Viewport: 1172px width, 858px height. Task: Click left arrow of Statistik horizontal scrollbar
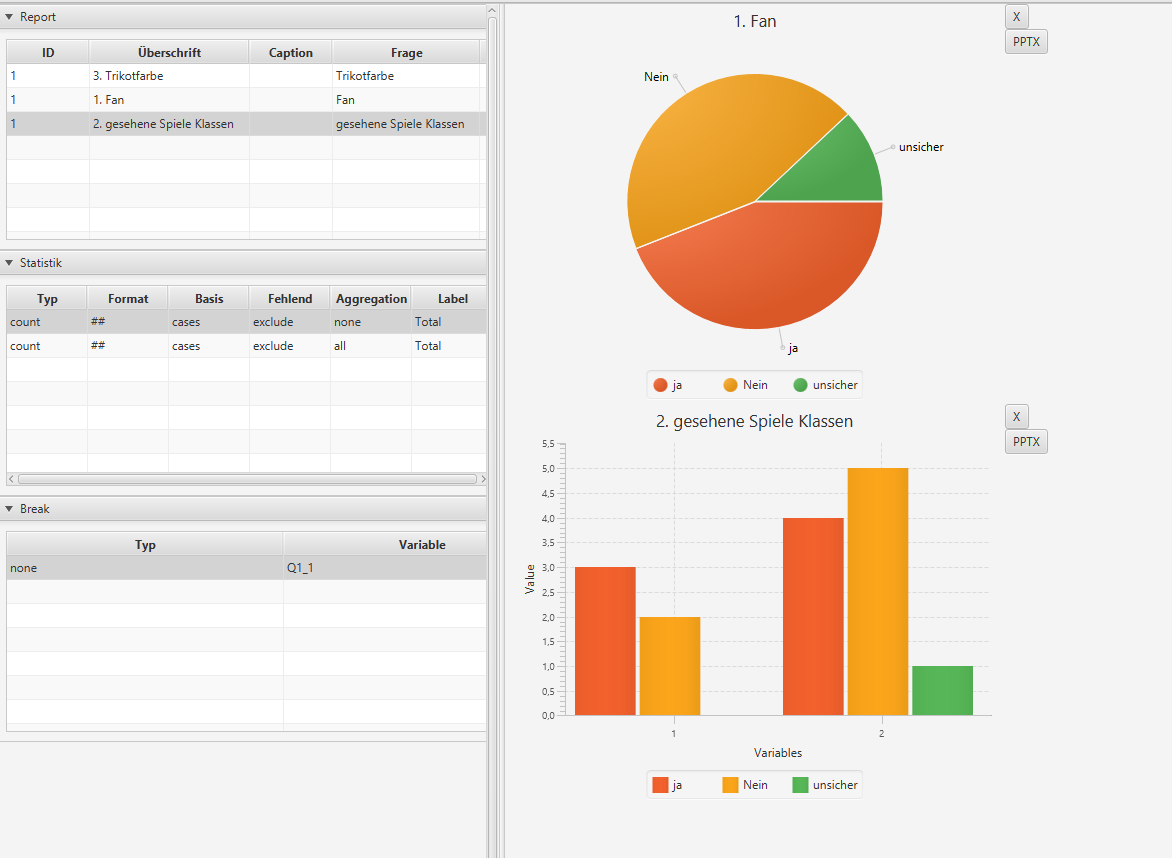[11, 479]
